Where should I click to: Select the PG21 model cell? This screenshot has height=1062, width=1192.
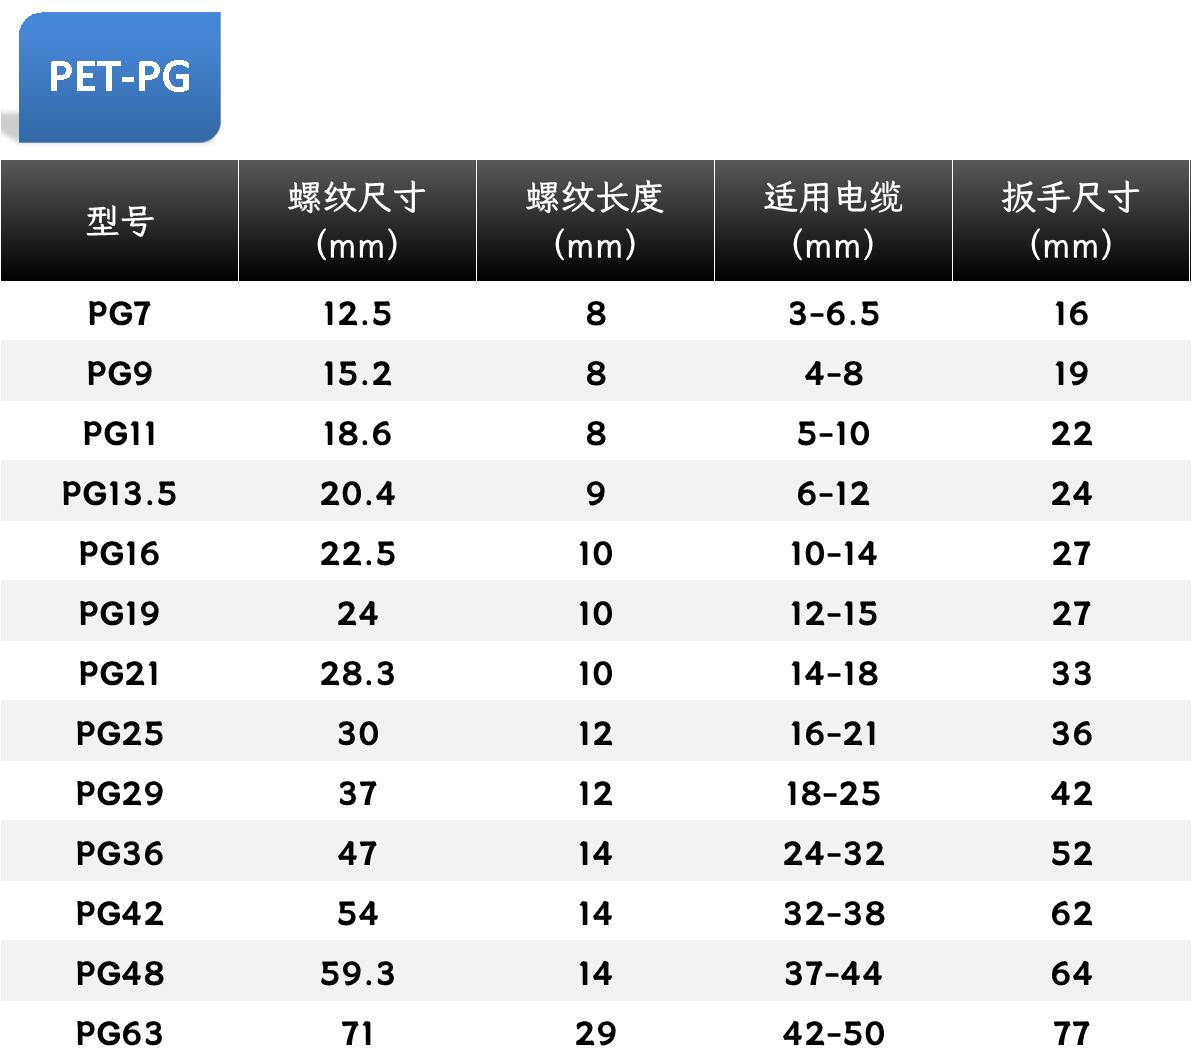(x=119, y=674)
